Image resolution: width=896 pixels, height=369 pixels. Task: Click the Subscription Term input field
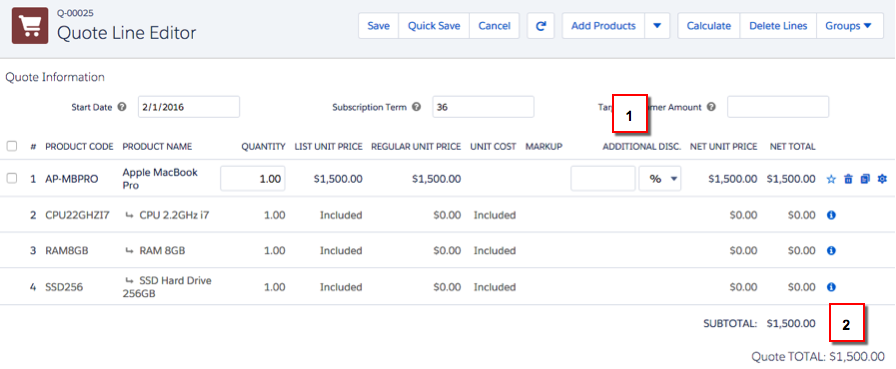pyautogui.click(x=483, y=107)
